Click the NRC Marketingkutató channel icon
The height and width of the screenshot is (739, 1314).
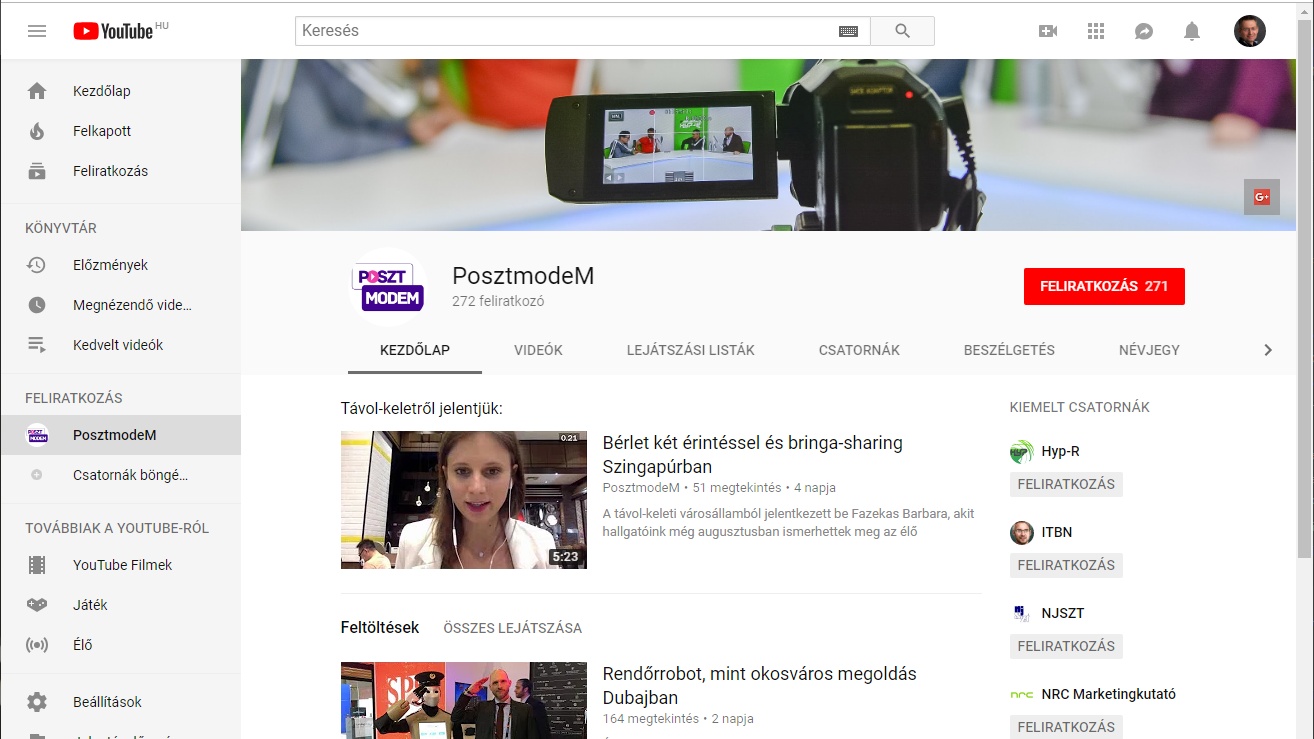[1021, 694]
